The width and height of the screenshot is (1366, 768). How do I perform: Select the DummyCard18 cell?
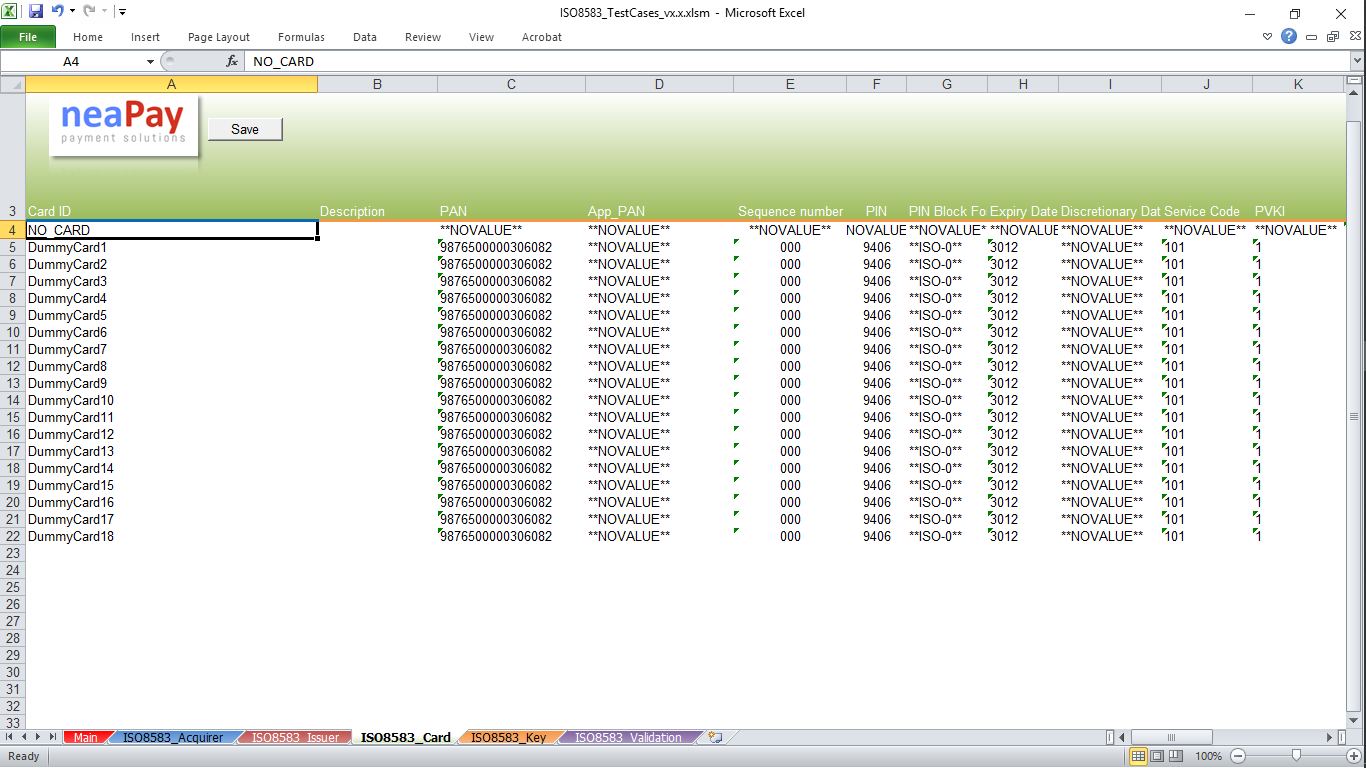coord(172,536)
